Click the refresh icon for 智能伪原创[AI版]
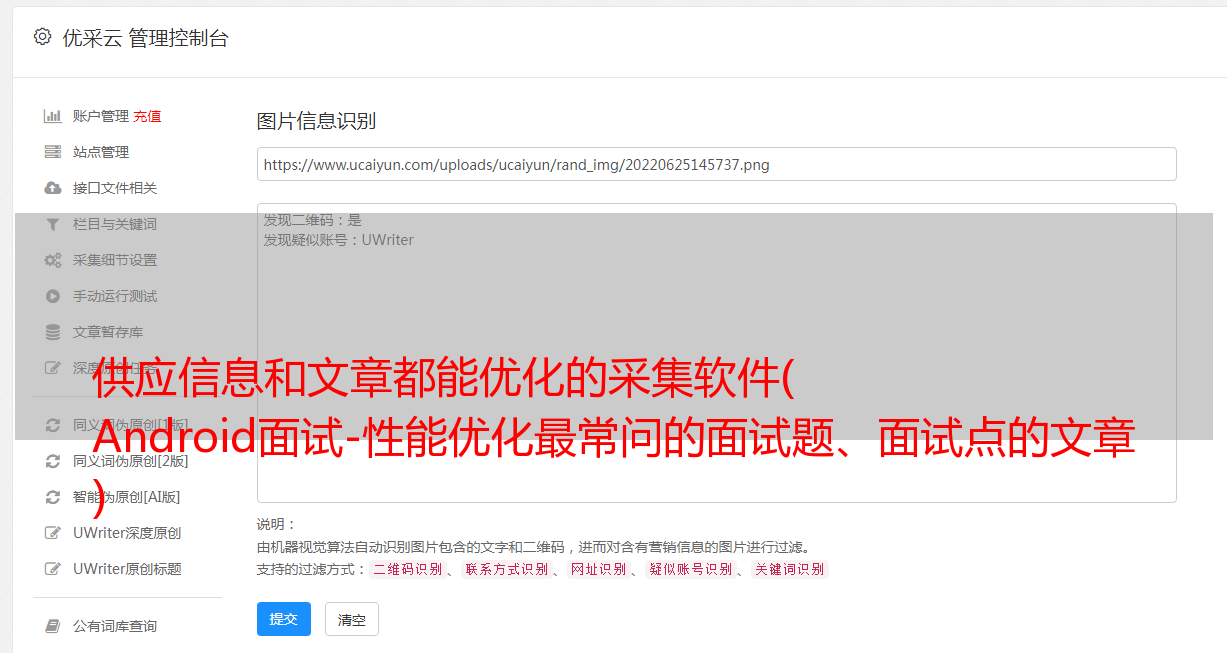Viewport: 1227px width, 653px height. [x=53, y=497]
